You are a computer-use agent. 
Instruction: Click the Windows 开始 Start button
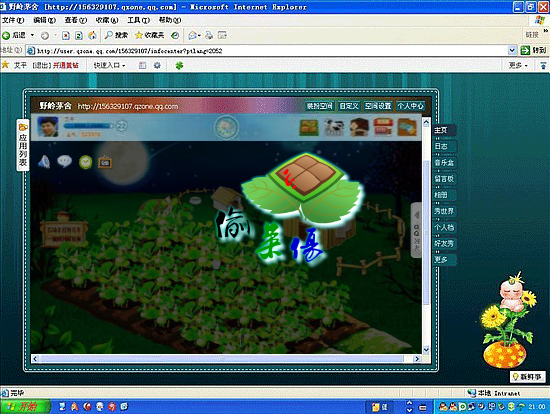(x=24, y=407)
